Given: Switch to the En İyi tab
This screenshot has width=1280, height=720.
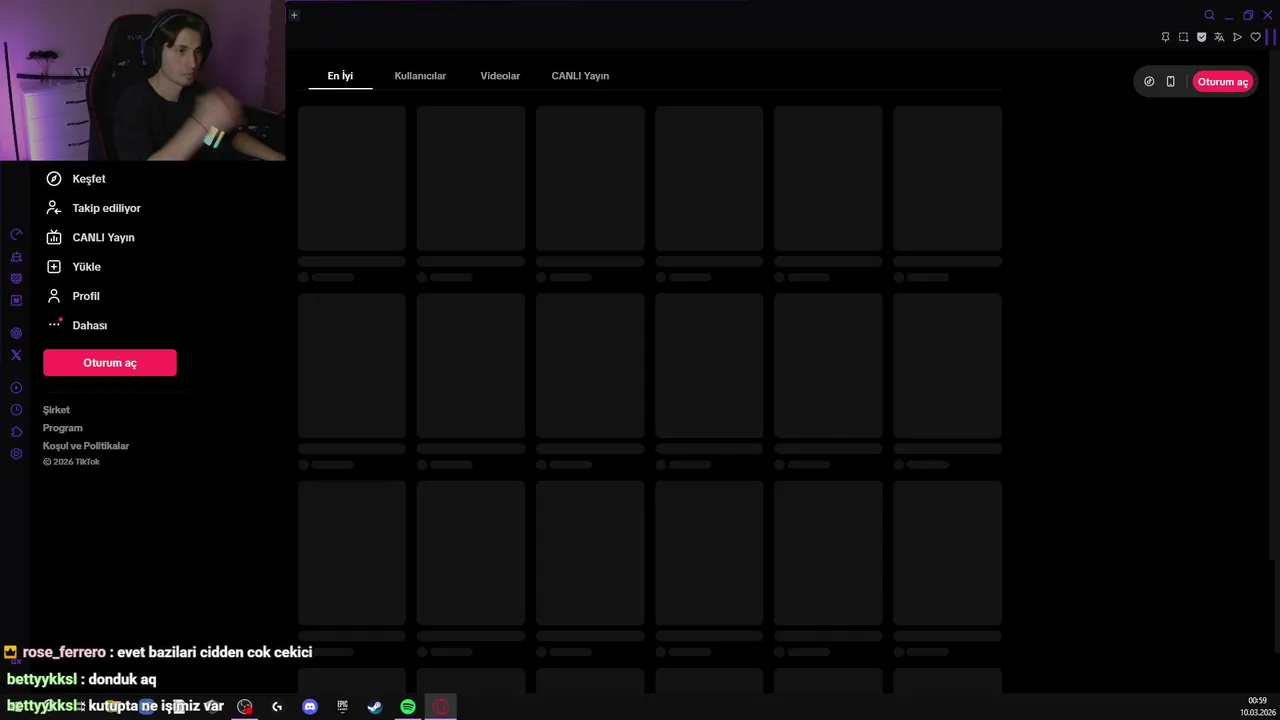Looking at the screenshot, I should (340, 76).
